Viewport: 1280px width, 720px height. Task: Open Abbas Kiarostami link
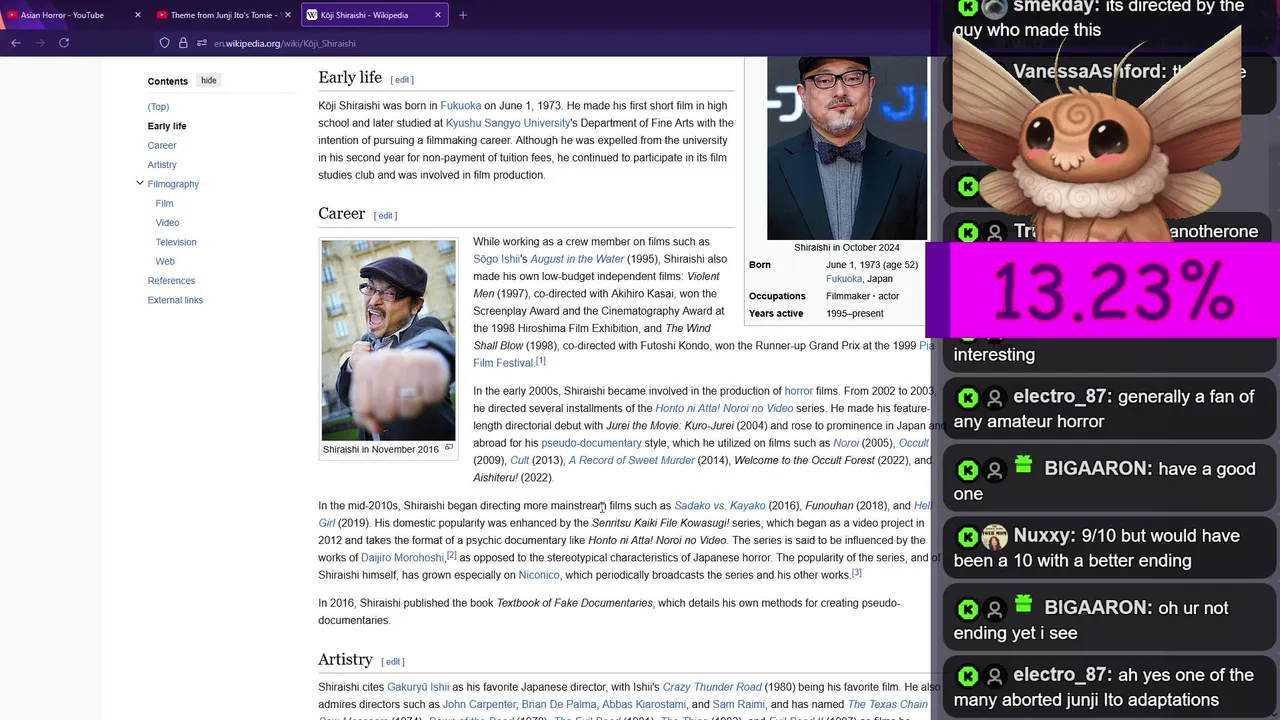(644, 705)
